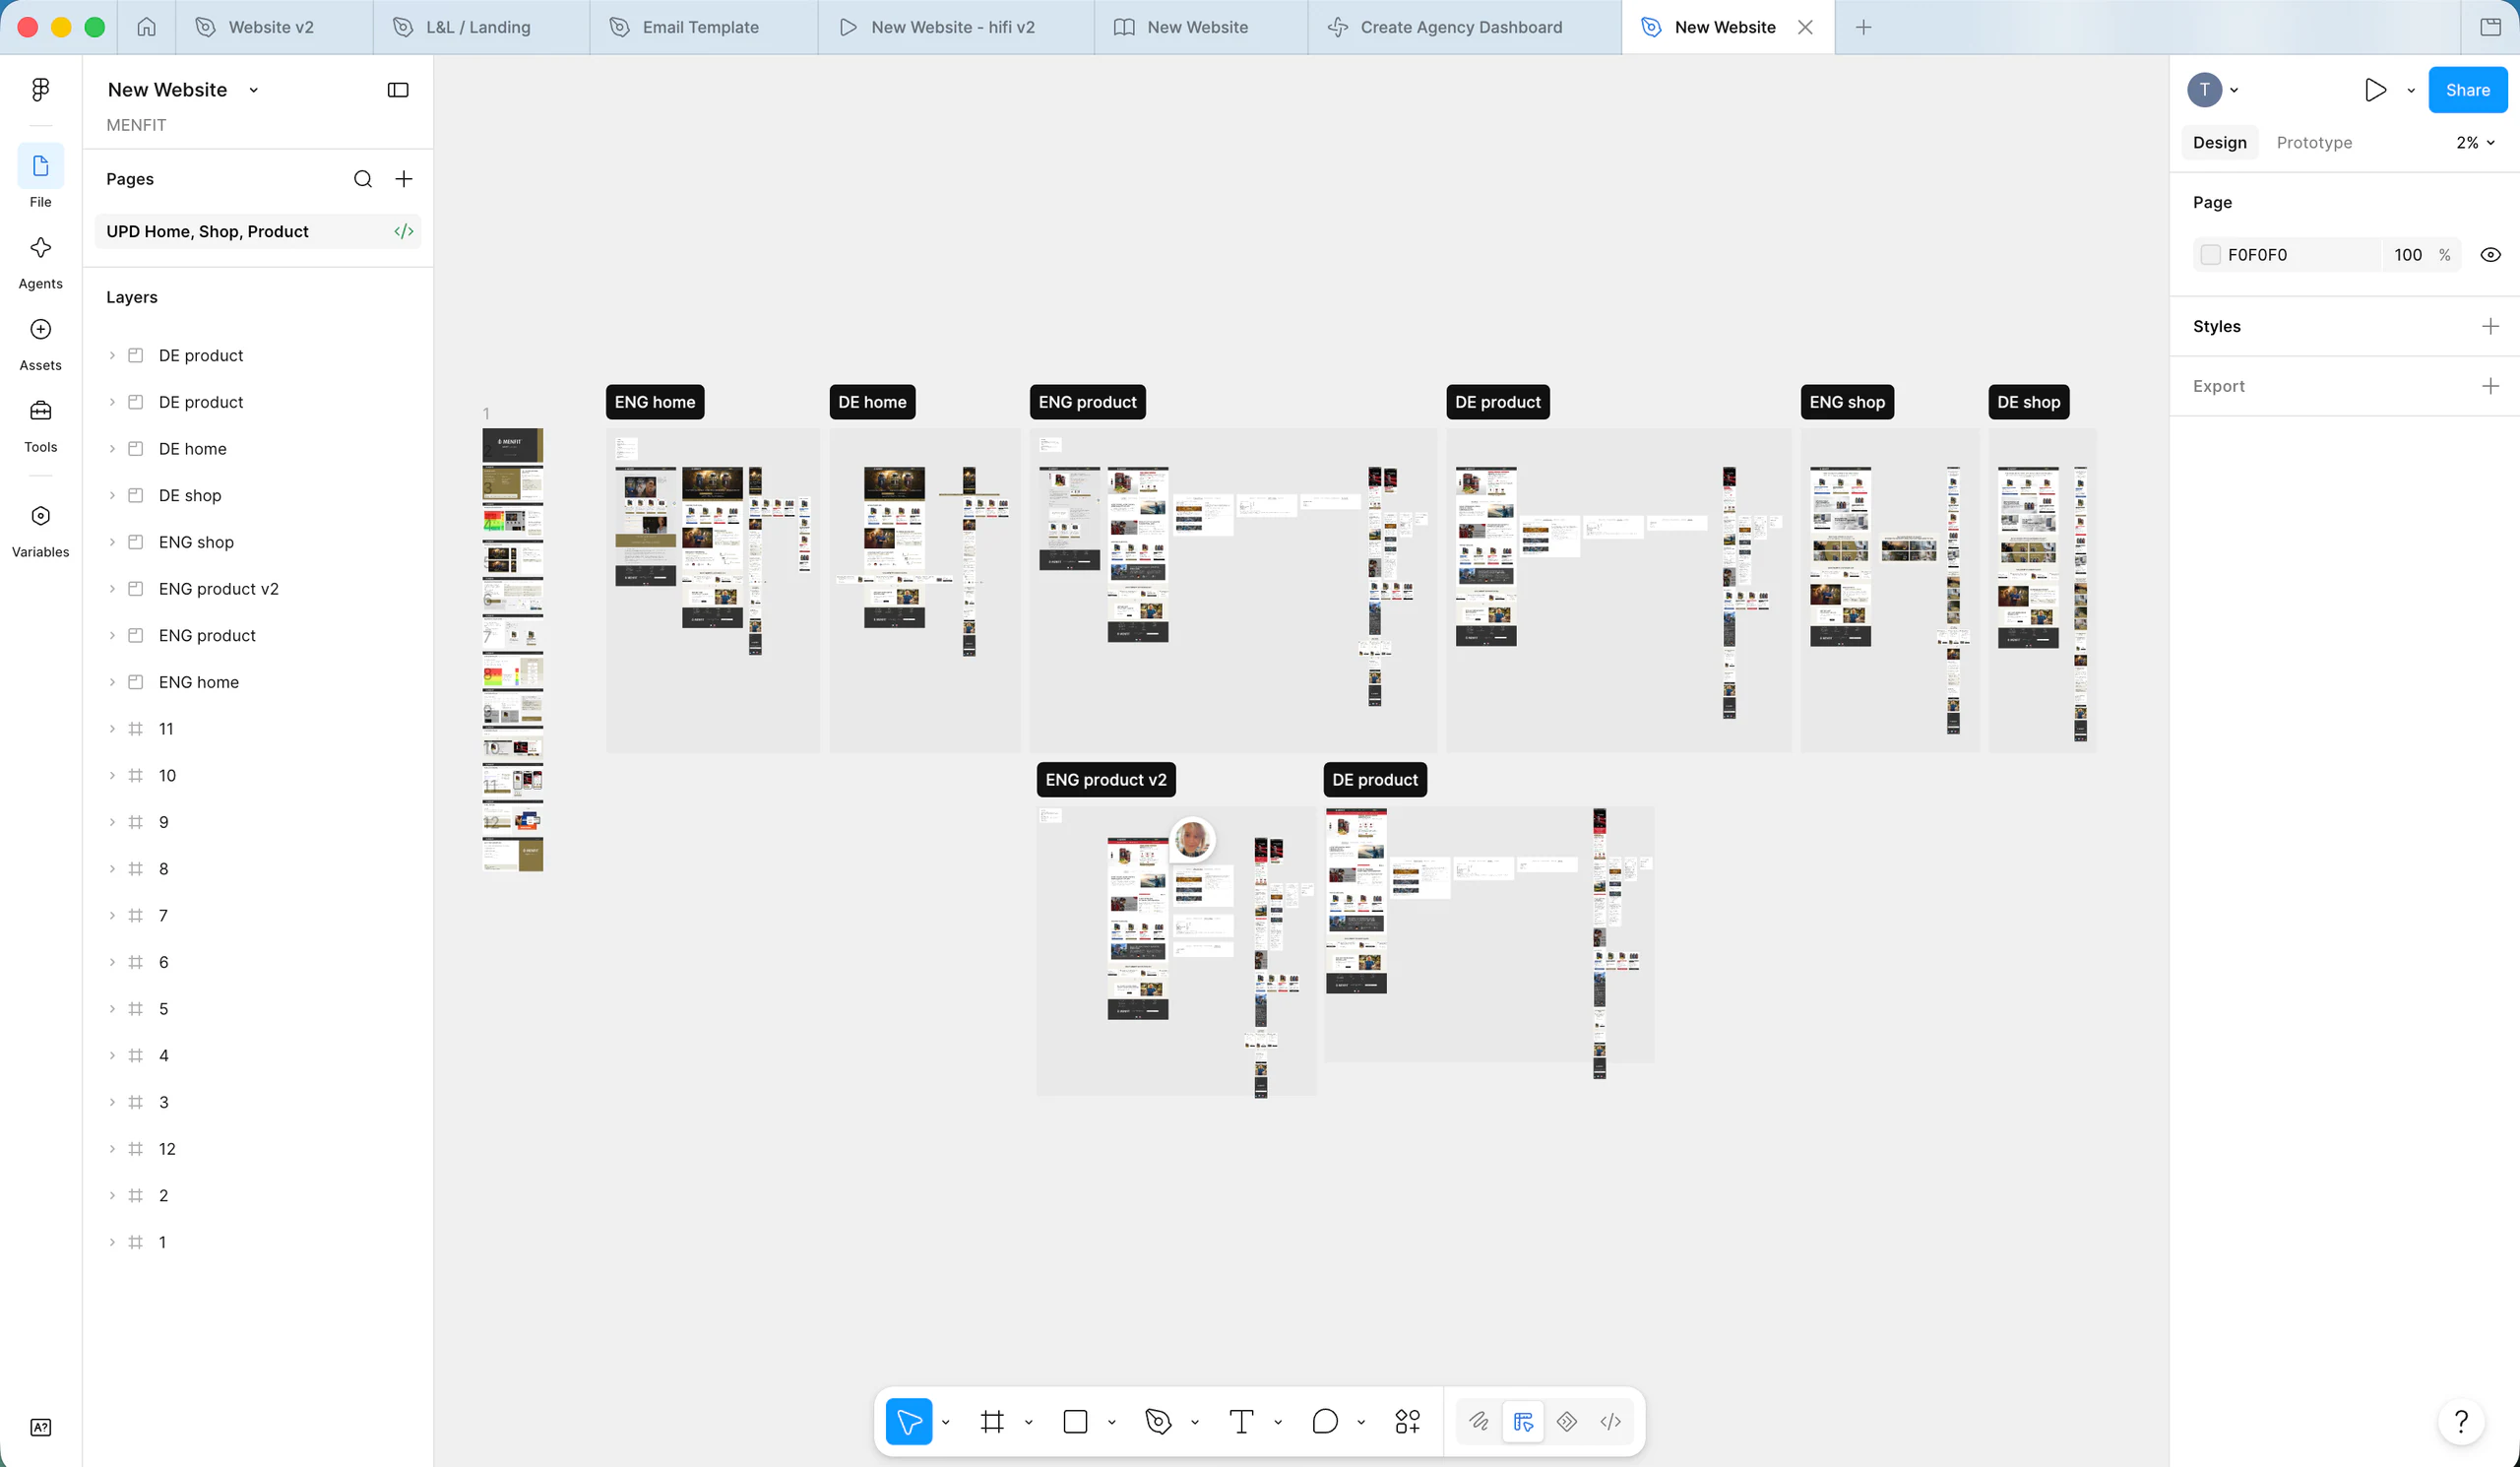Toggle page background visibility eye icon
The image size is (2520, 1467).
[x=2490, y=255]
